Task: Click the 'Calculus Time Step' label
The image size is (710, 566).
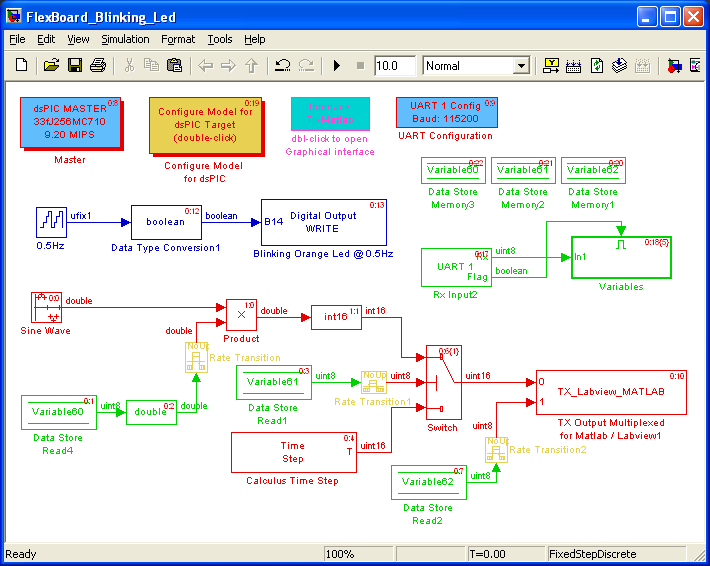Action: click(293, 481)
